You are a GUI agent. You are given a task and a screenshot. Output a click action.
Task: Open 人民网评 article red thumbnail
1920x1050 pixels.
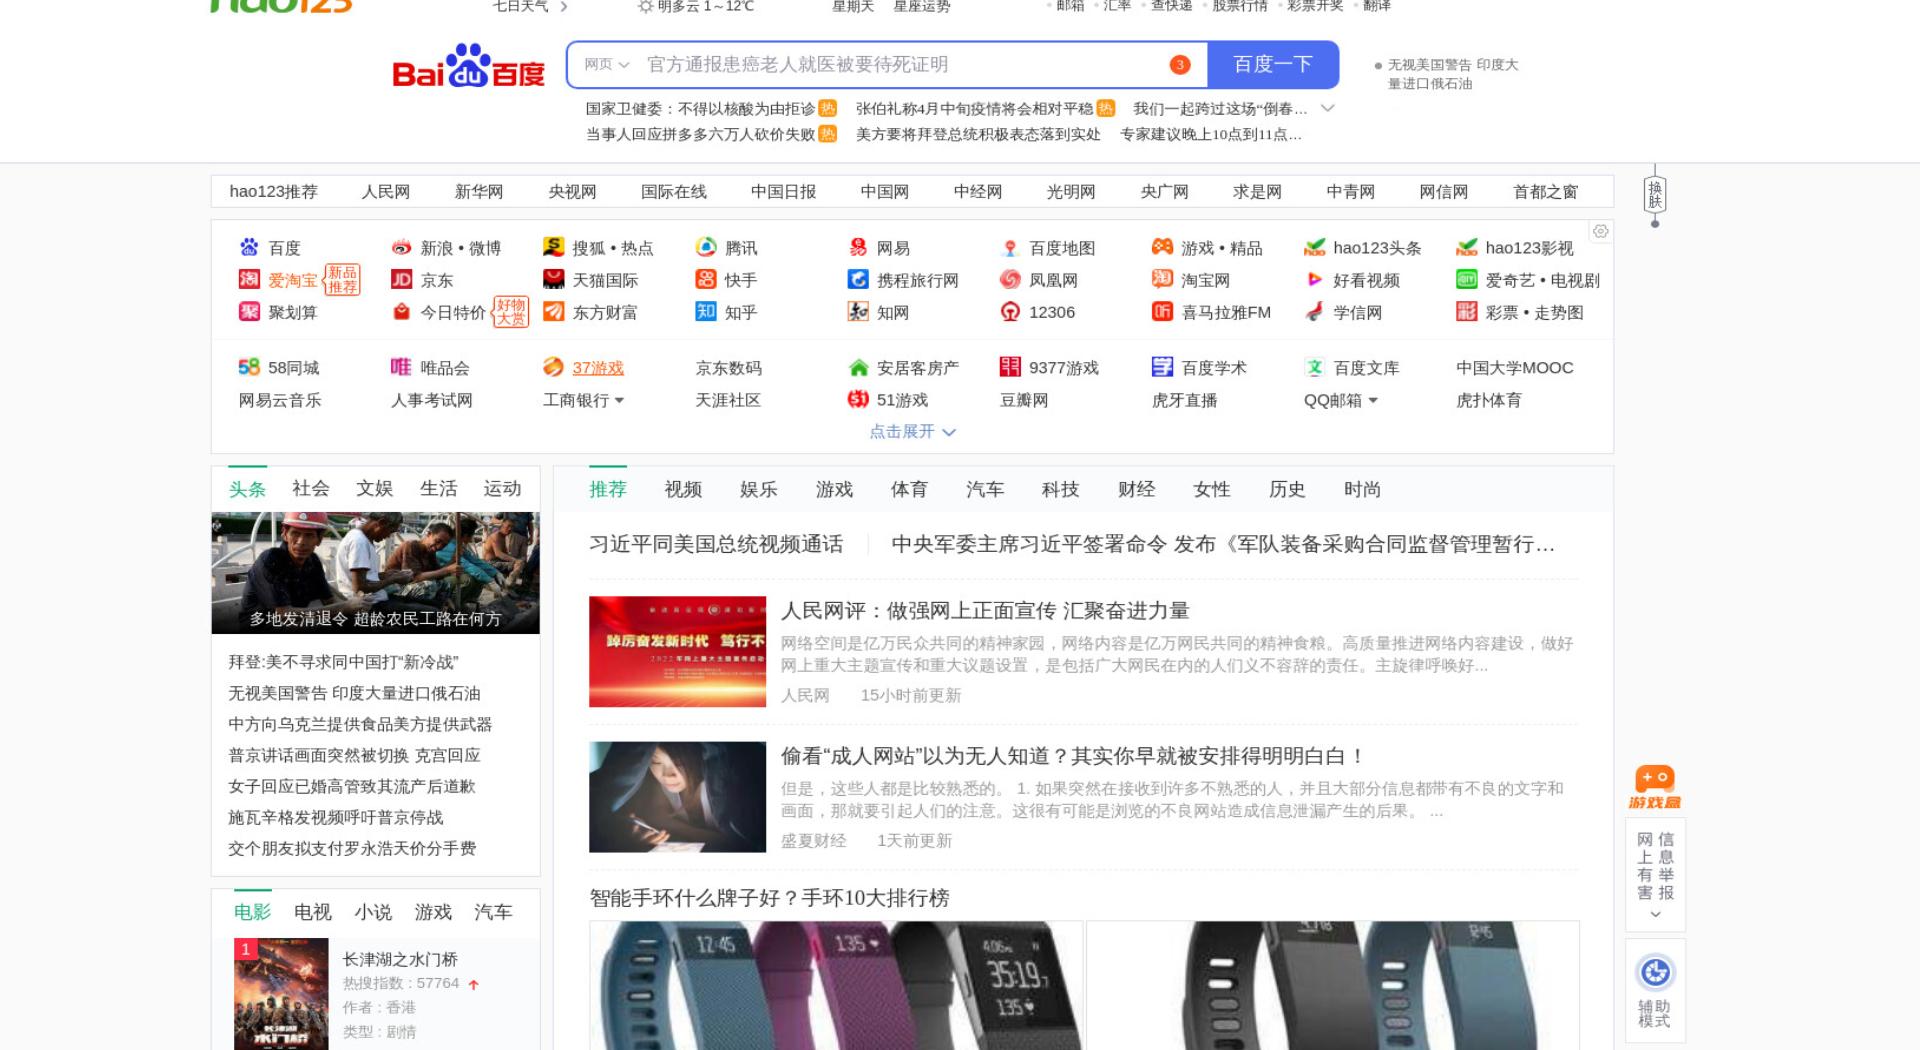point(677,652)
